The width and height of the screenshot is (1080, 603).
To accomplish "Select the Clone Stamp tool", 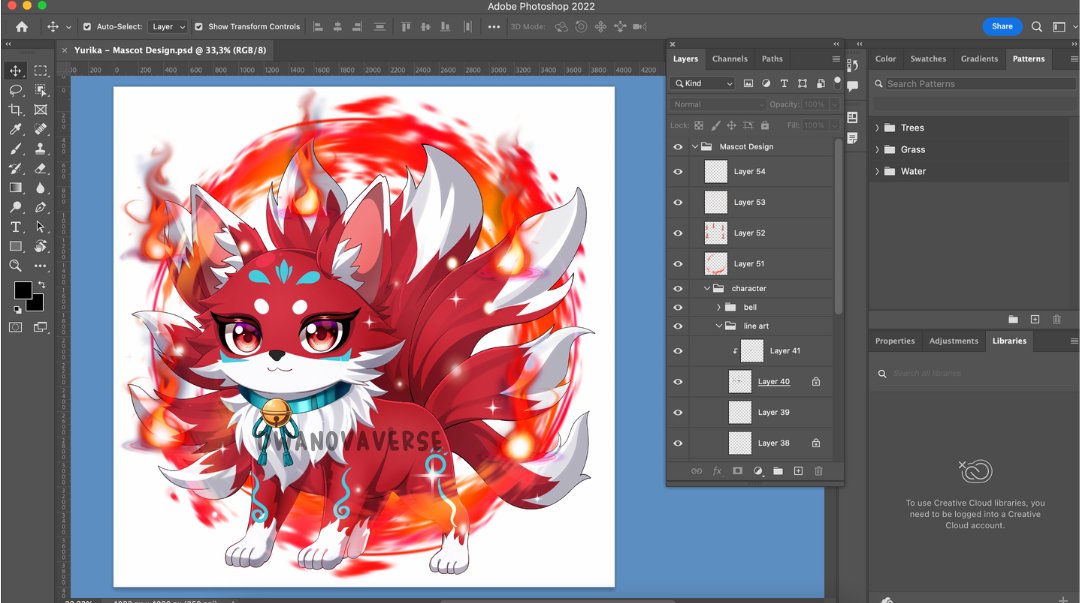I will 41,149.
